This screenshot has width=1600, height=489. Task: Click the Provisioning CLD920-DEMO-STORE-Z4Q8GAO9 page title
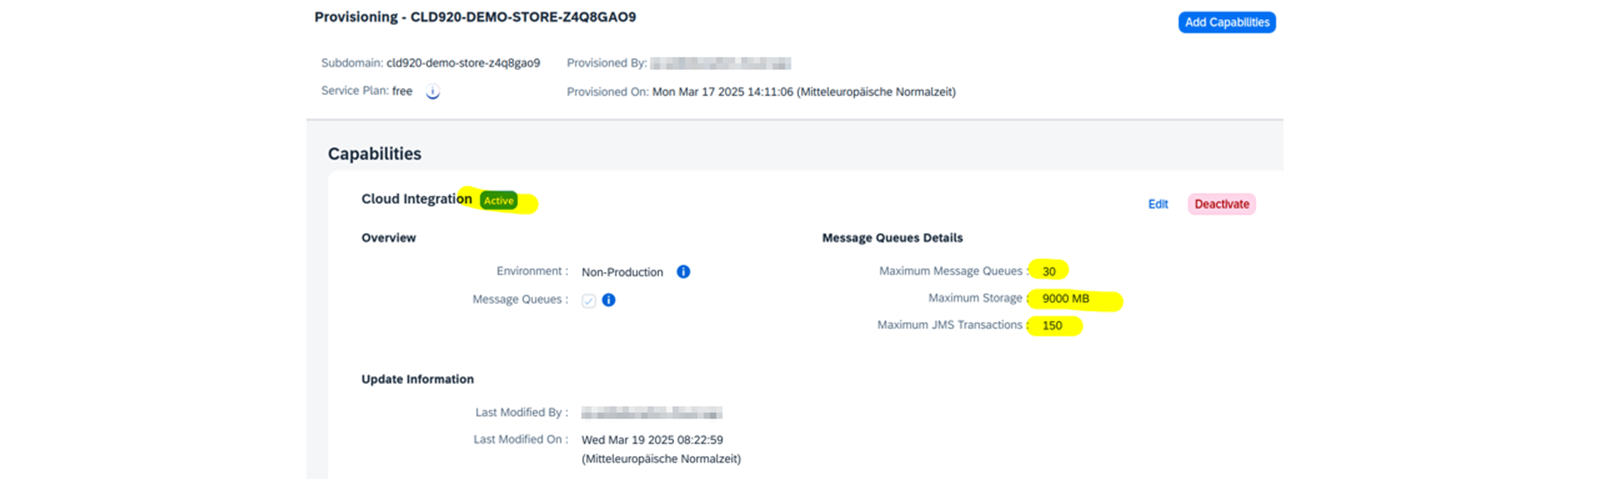[475, 17]
